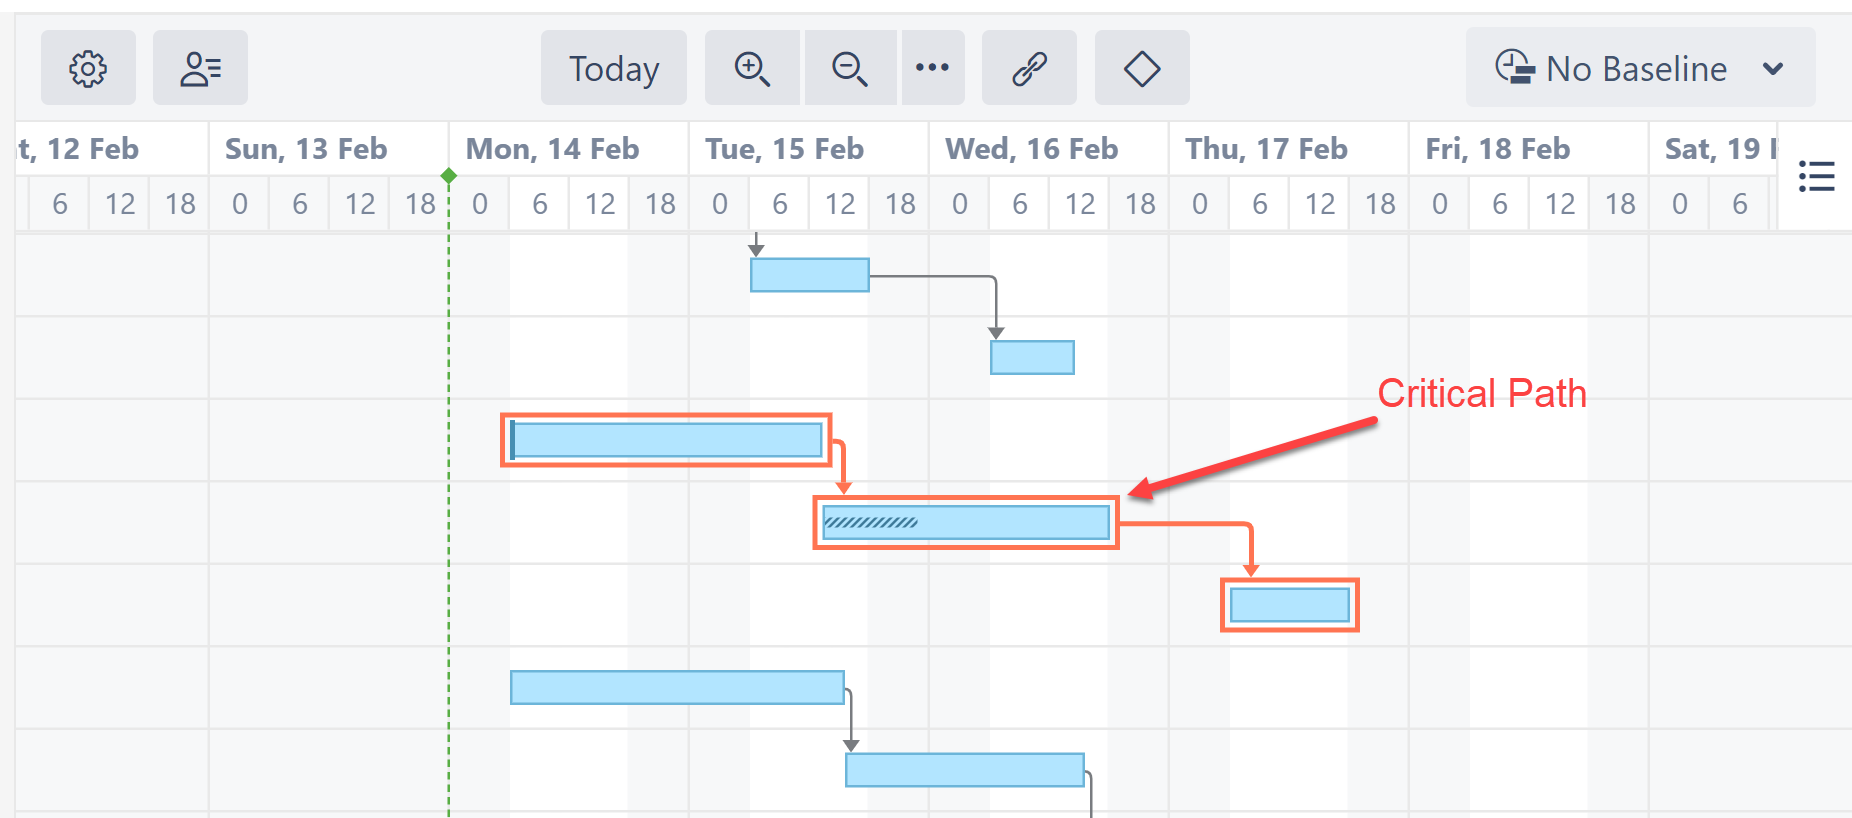Toggle the dependency link icon
Screen dimensions: 1852x818
(x=1029, y=68)
